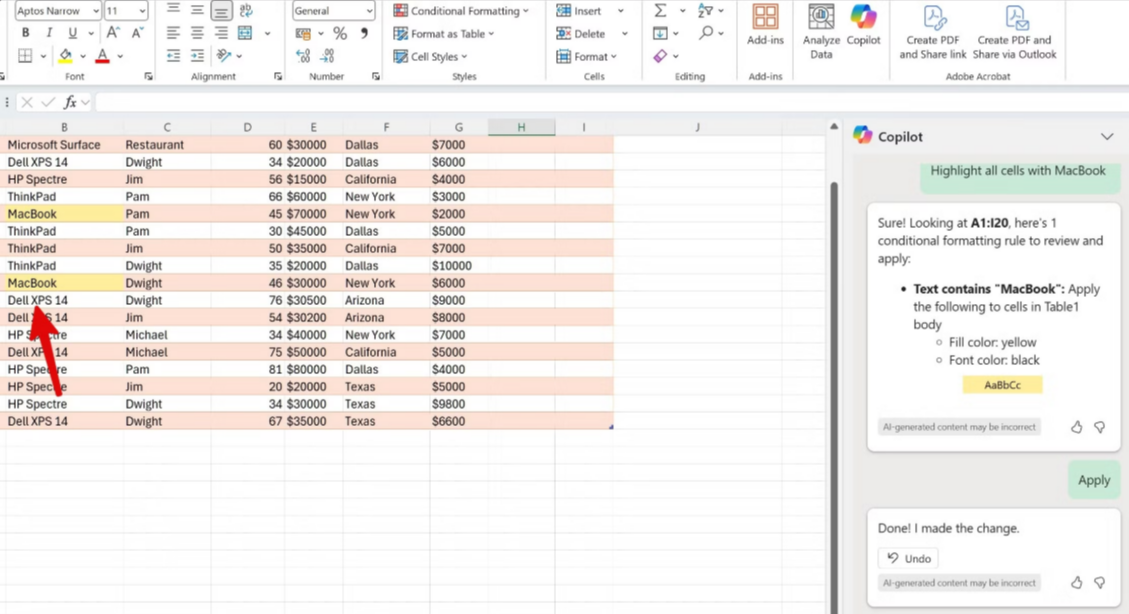Click the AutoSum sigma icon

pyautogui.click(x=660, y=11)
